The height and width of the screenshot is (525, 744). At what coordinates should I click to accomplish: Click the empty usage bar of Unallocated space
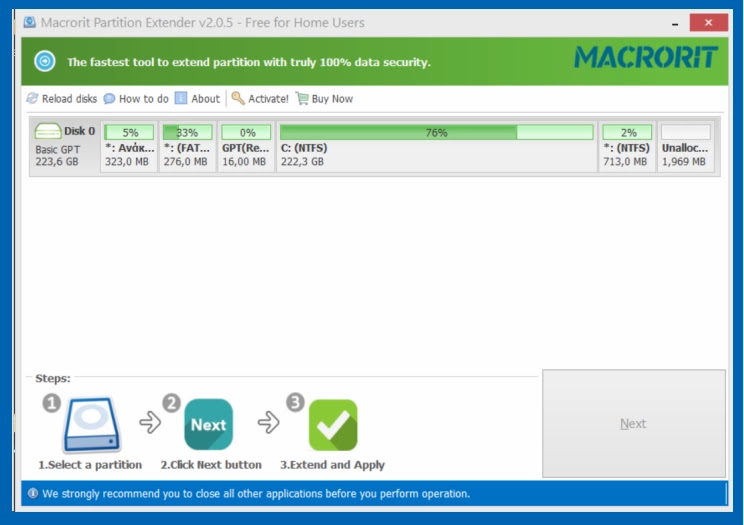(686, 132)
